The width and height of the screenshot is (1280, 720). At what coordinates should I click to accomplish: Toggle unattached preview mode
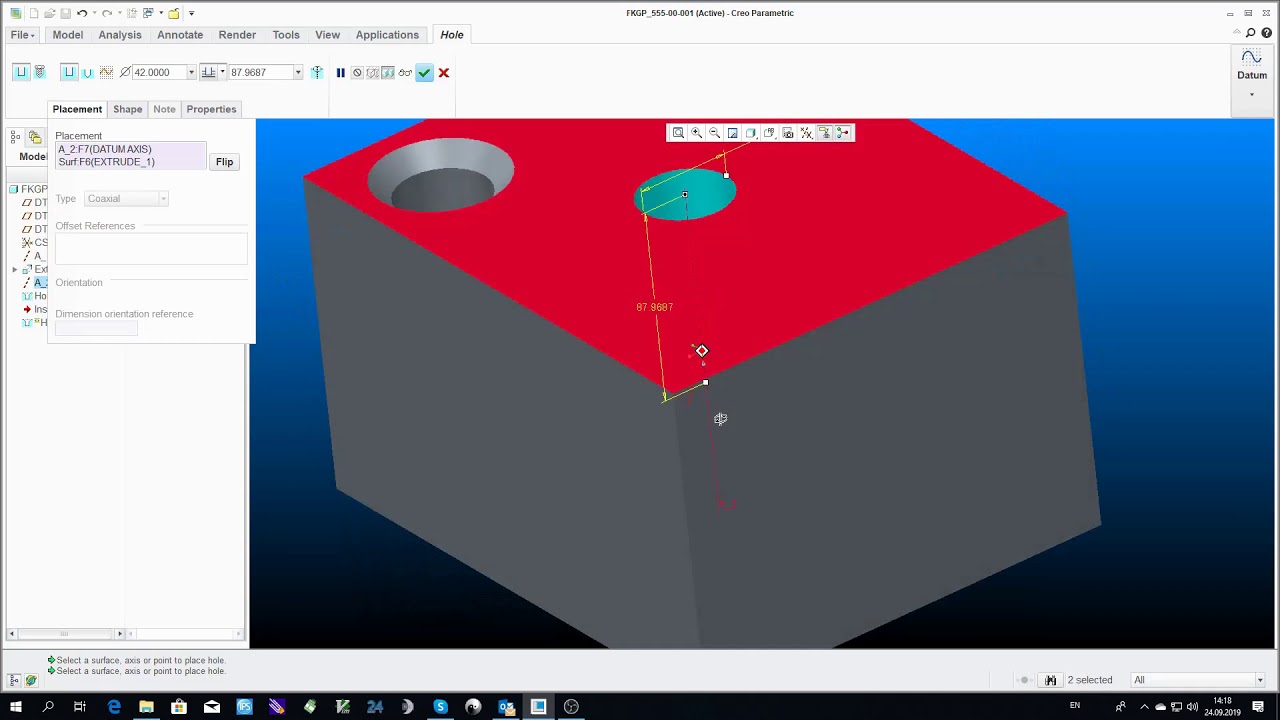click(x=373, y=72)
